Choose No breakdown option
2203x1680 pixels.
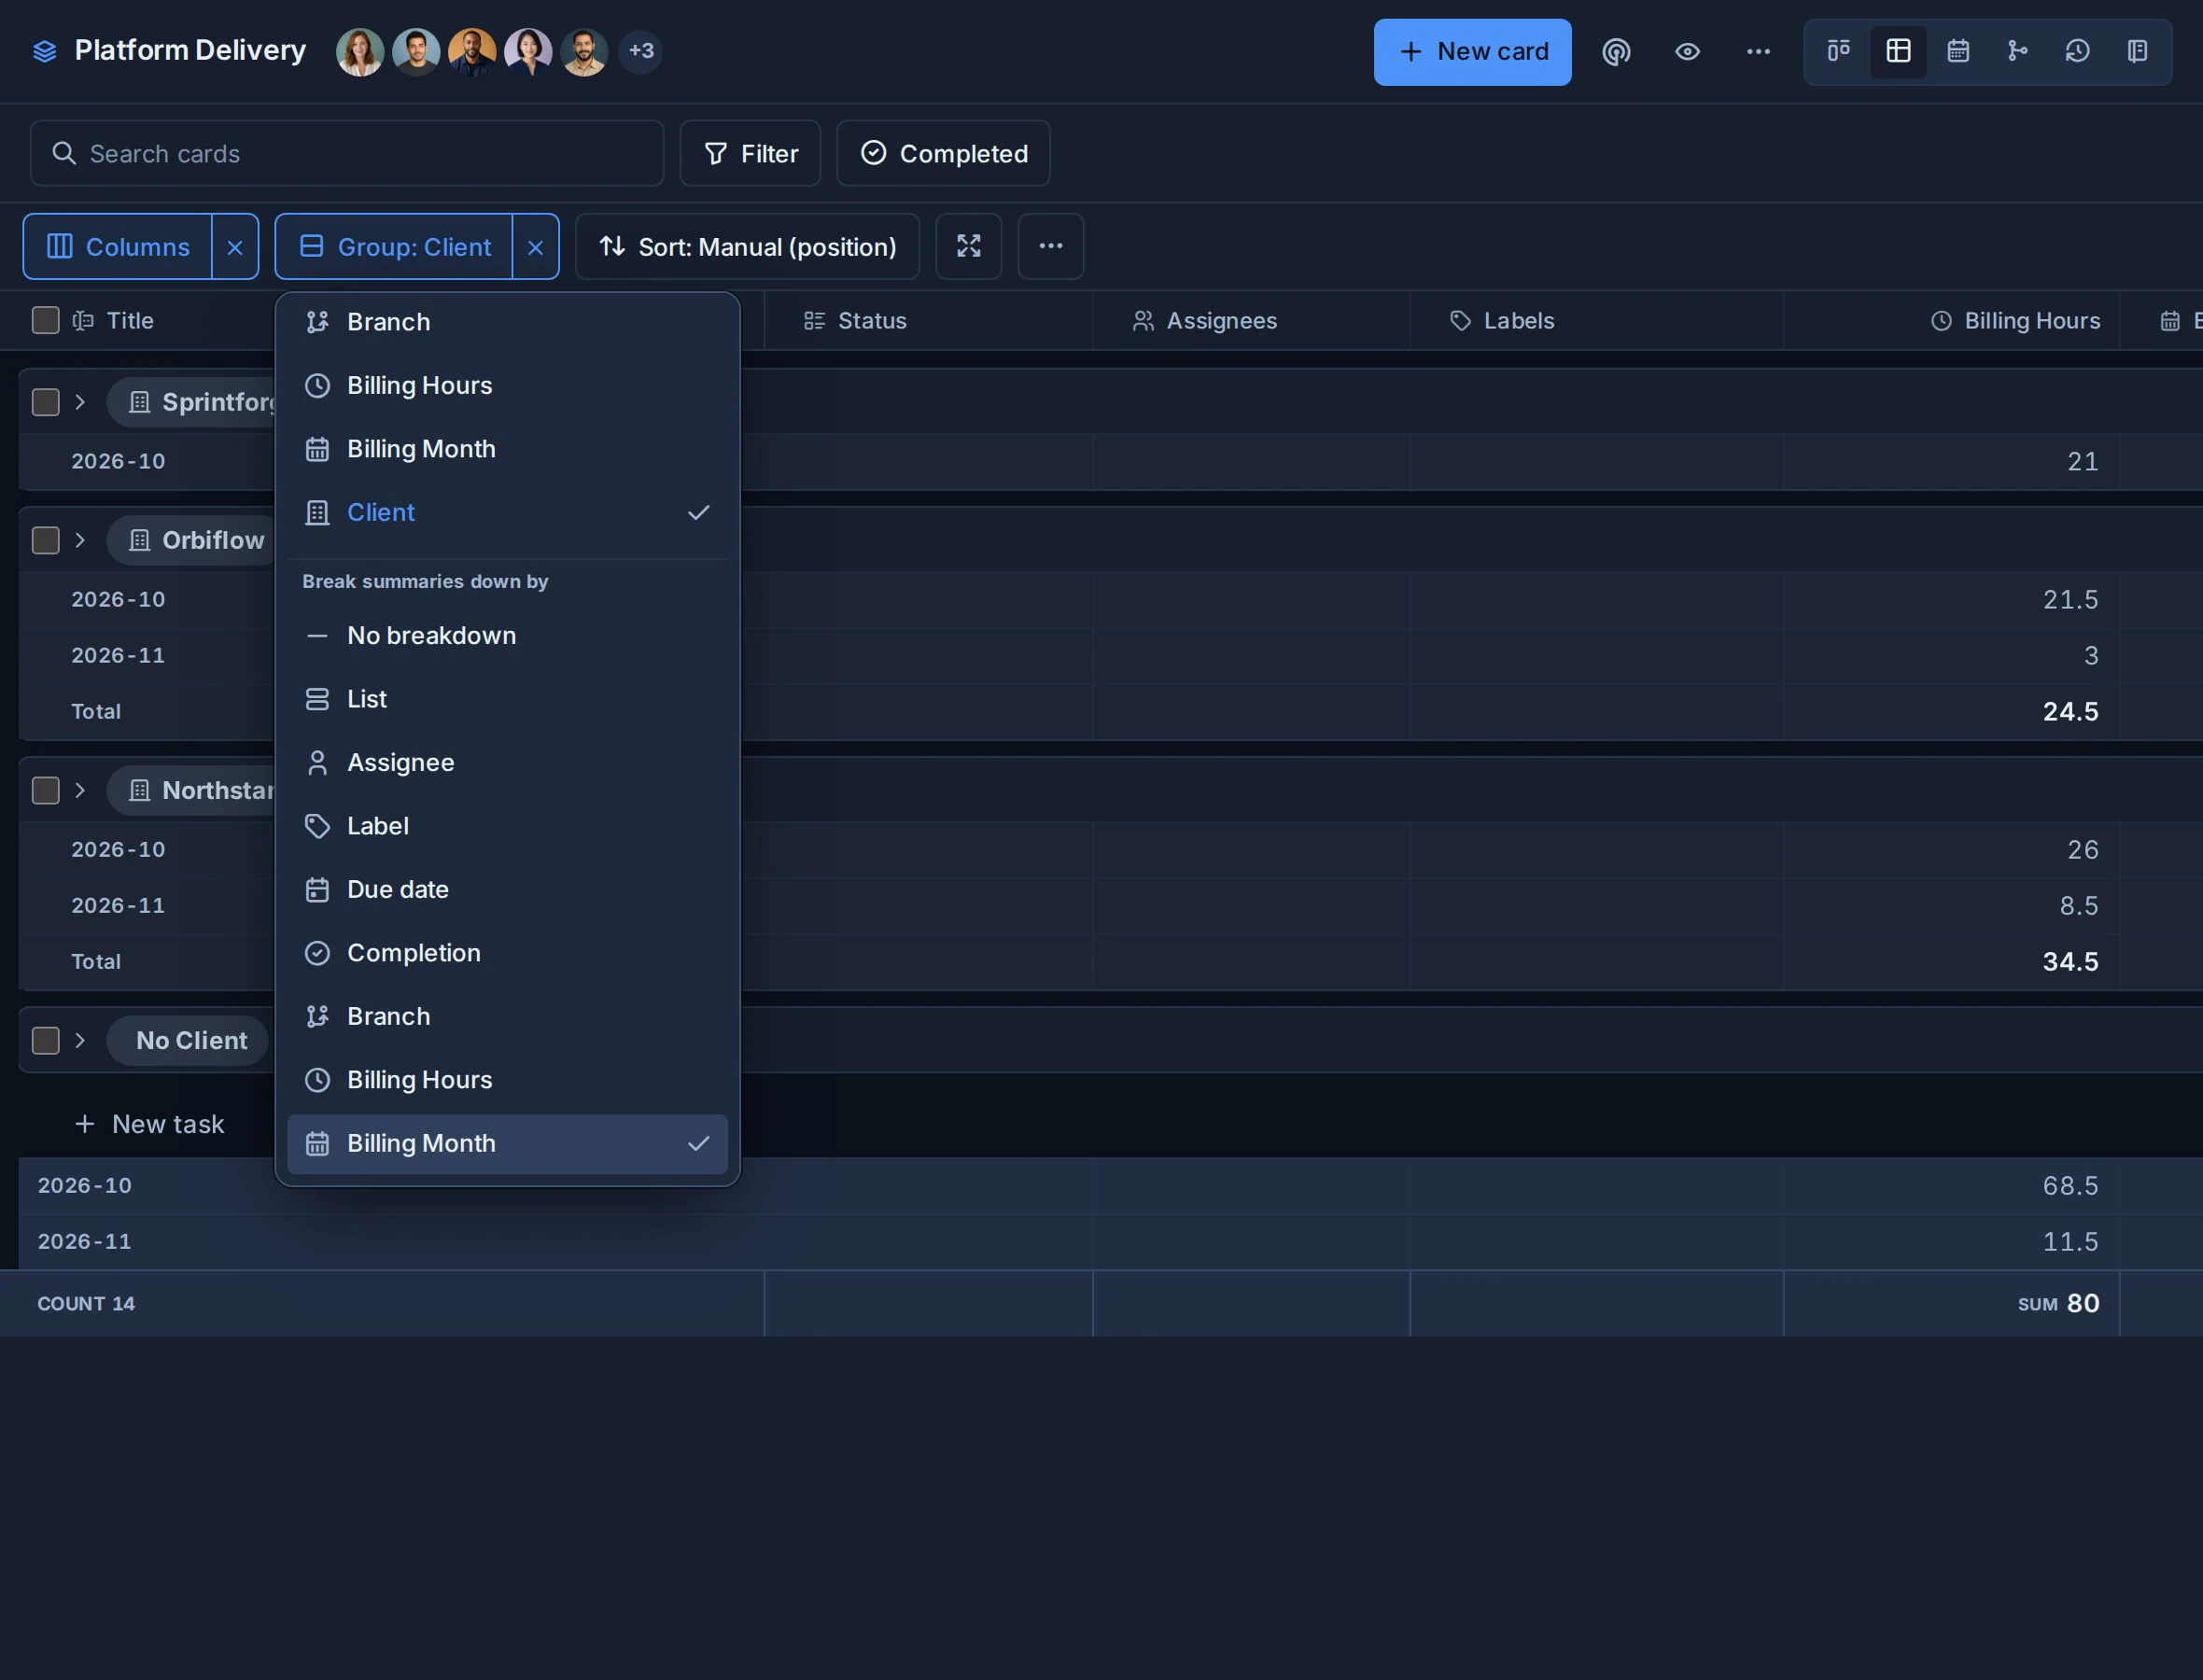pyautogui.click(x=507, y=636)
